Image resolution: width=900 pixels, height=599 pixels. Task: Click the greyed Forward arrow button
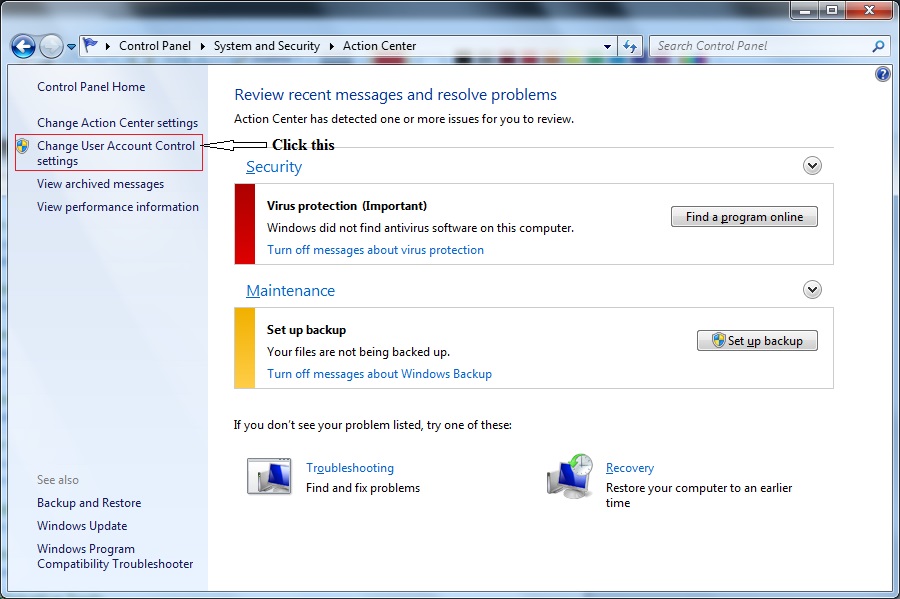click(51, 46)
